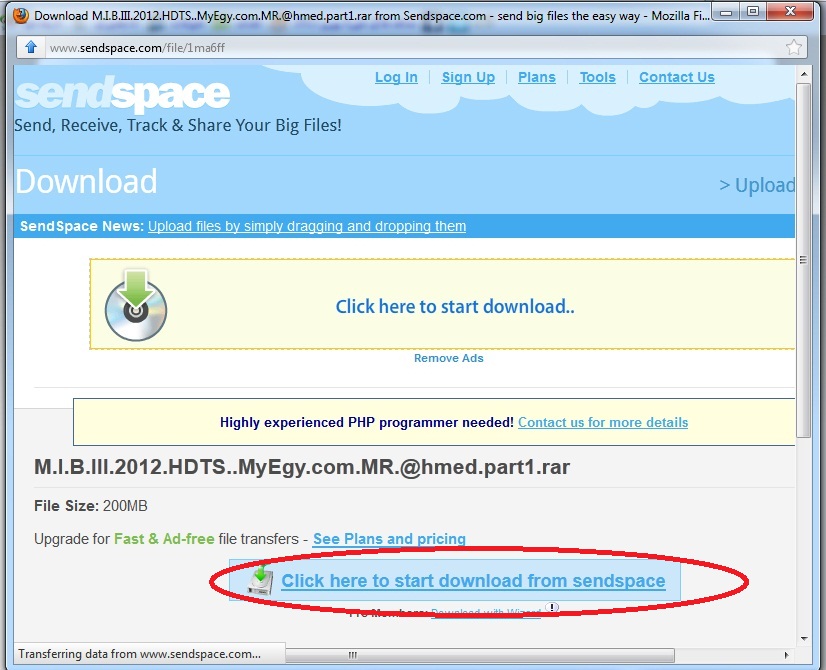Click the Firefox icon in title bar

click(x=19, y=15)
